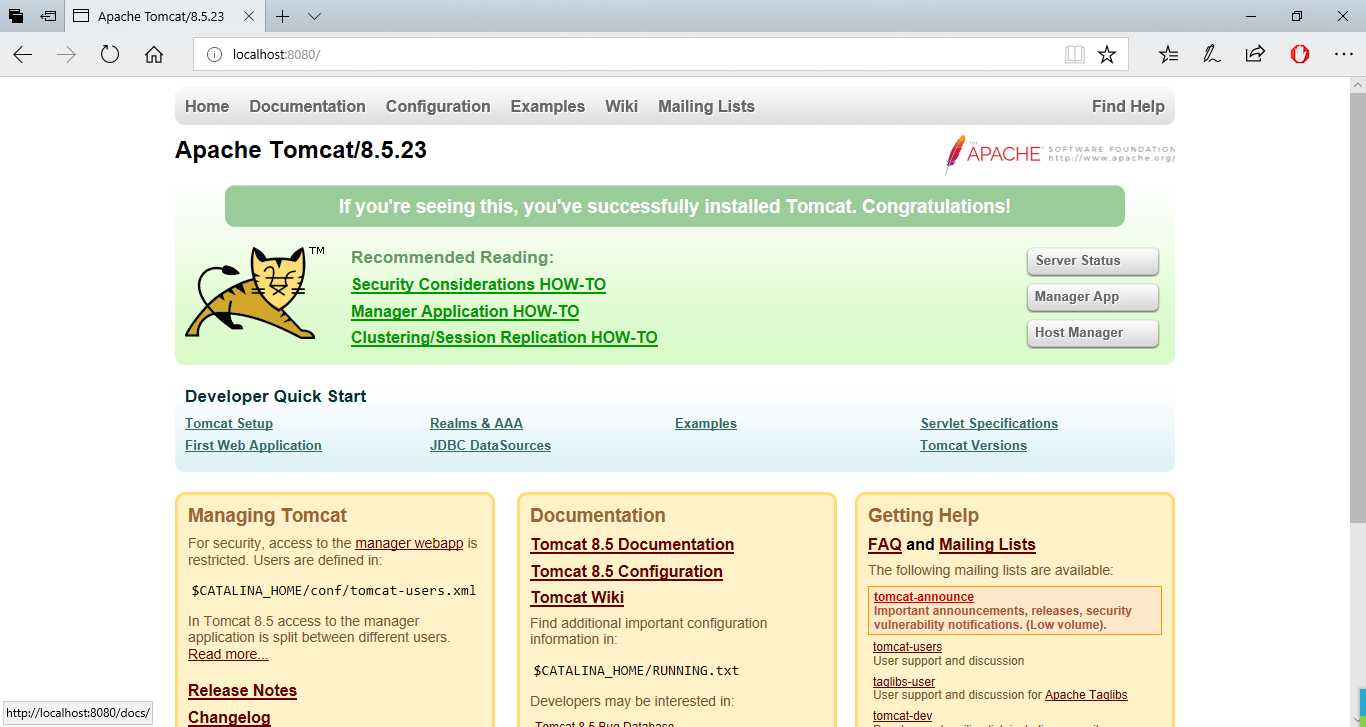Open the Favorites hub icon
Viewport: 1366px width, 727px height.
point(1168,55)
